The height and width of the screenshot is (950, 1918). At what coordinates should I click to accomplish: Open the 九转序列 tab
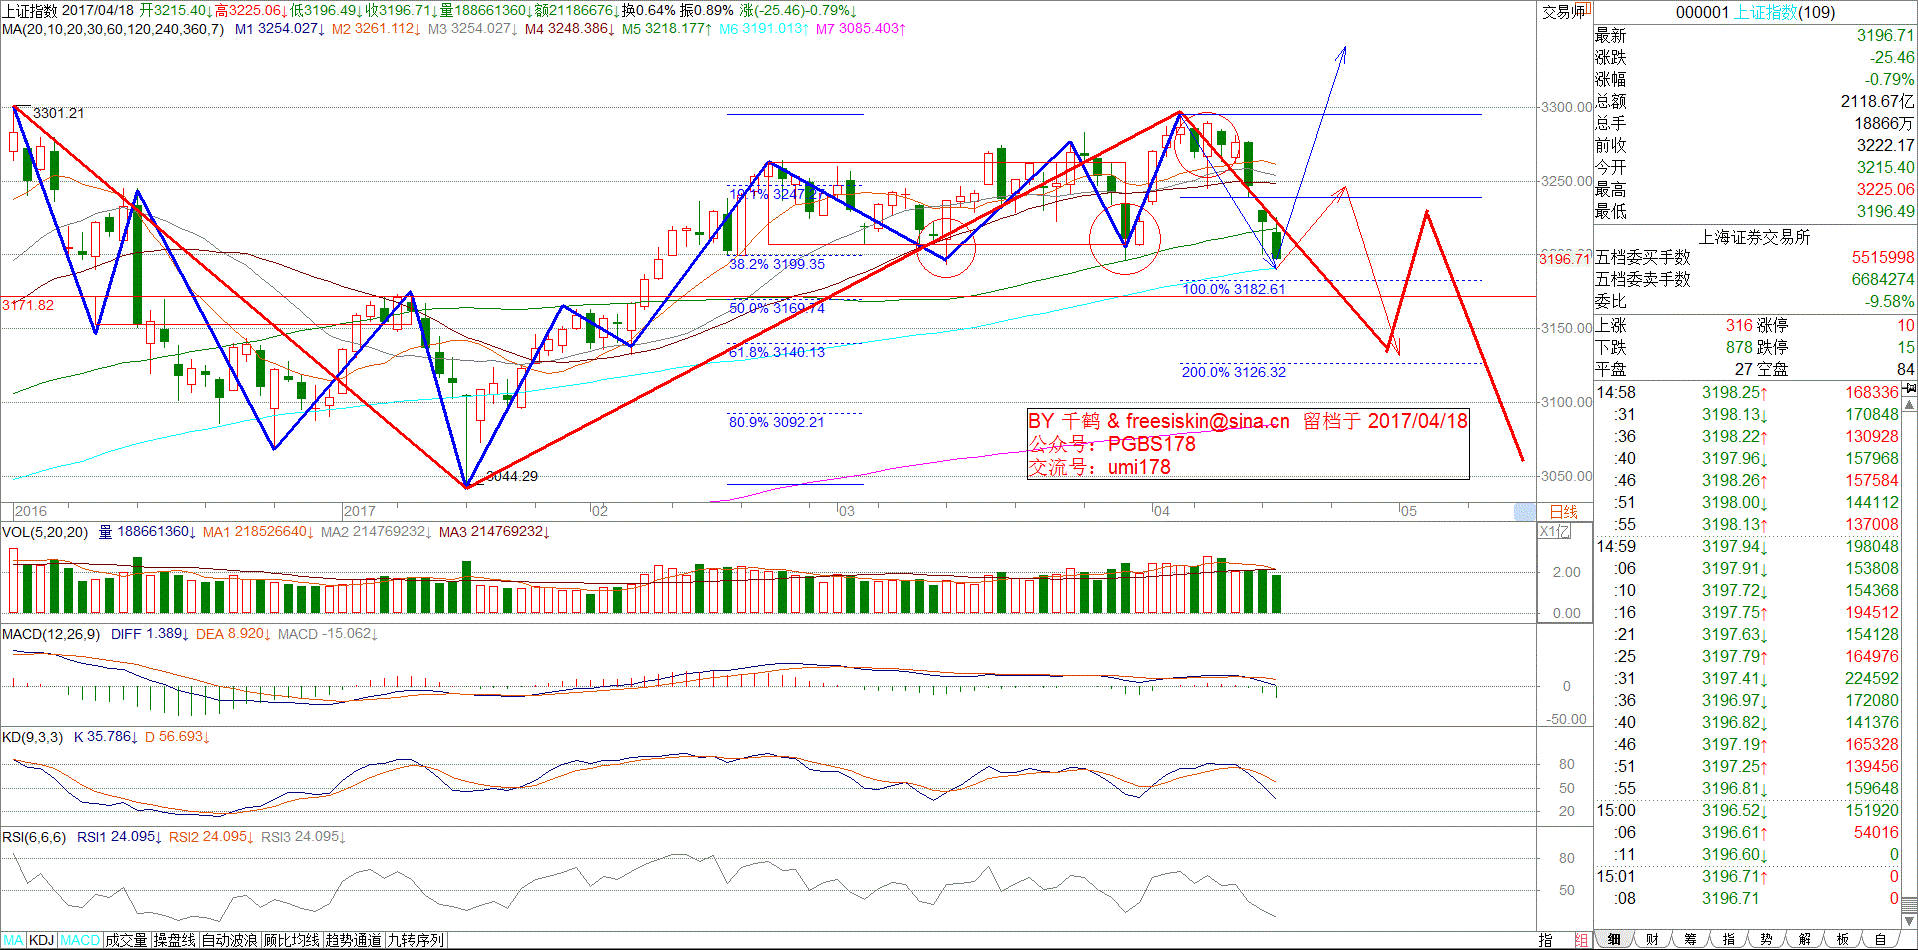(416, 940)
